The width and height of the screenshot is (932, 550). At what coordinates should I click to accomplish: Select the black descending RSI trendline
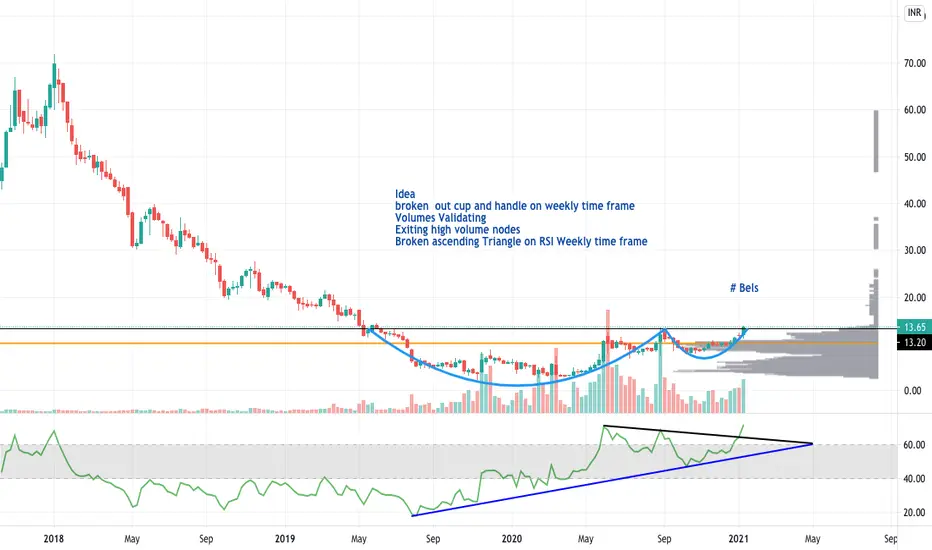[707, 435]
